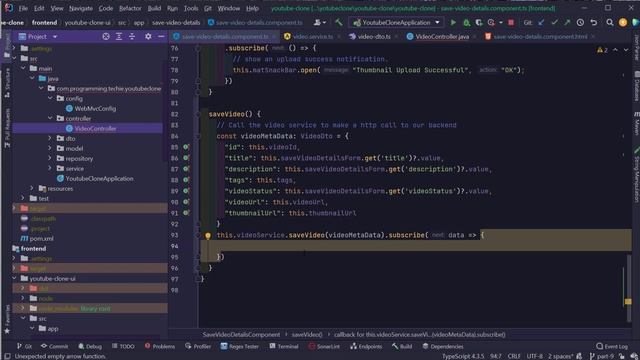This screenshot has width=640, height=360.
Task: Expand the repository package node
Action: pos(50,158)
